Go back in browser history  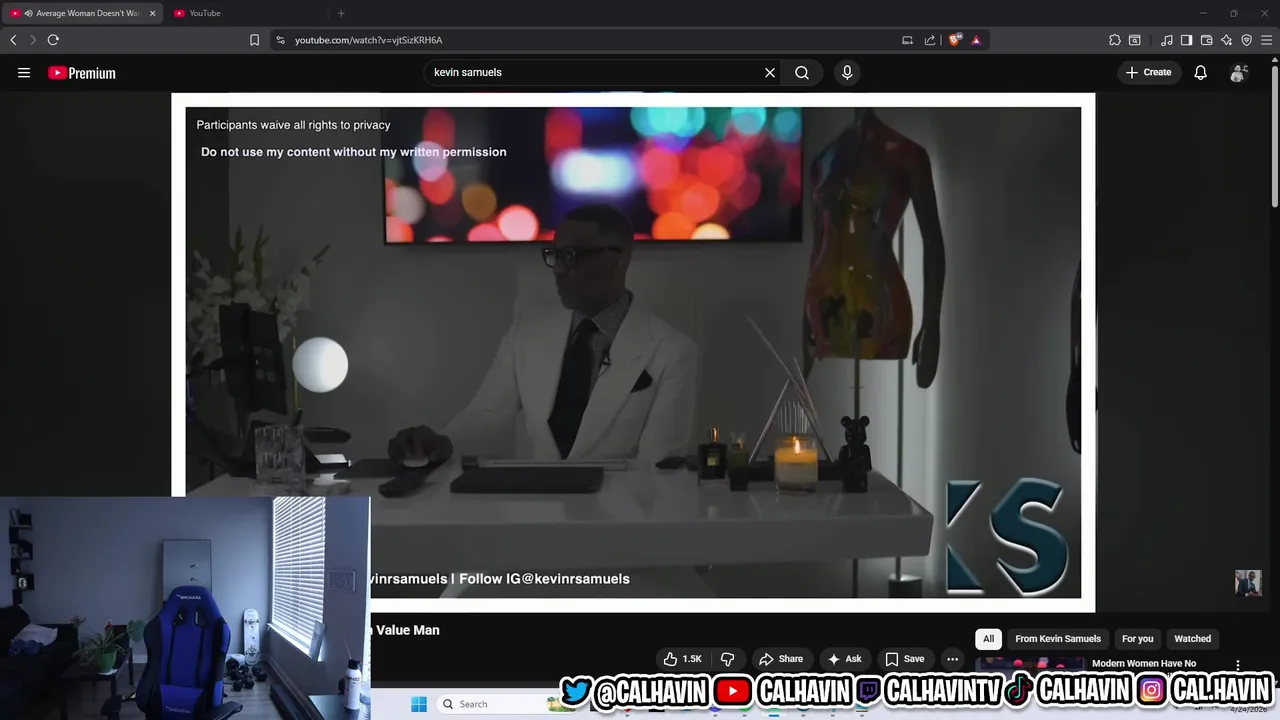click(x=13, y=40)
